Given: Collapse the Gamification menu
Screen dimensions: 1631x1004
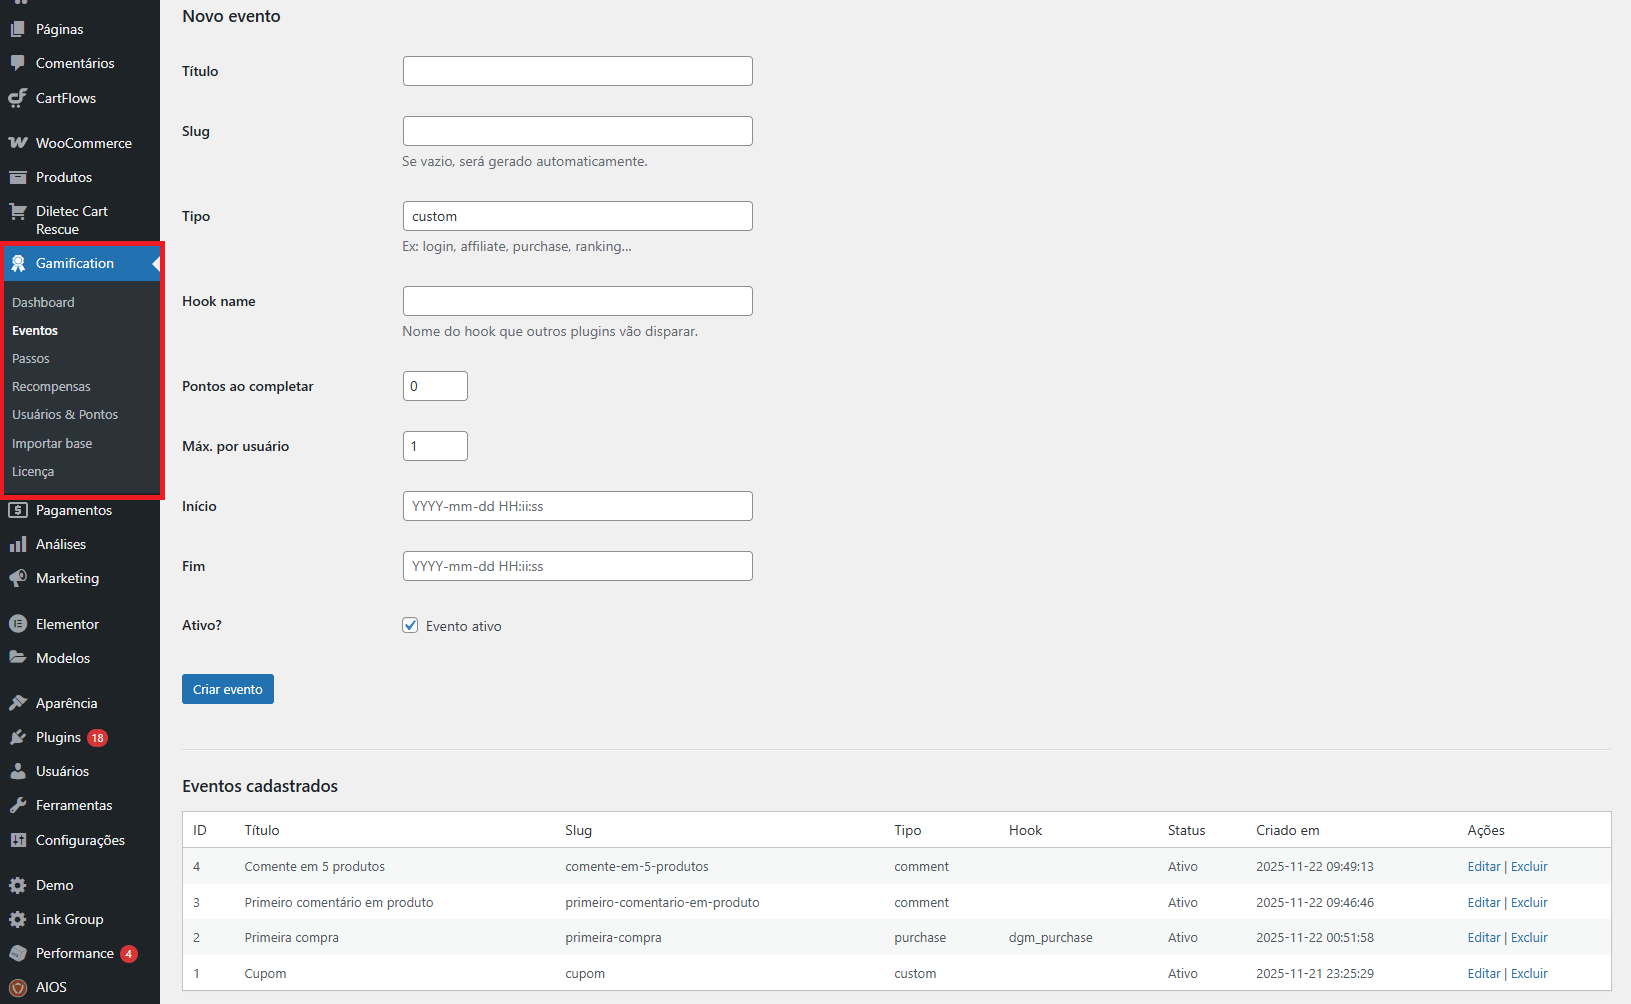Looking at the screenshot, I should 75,263.
